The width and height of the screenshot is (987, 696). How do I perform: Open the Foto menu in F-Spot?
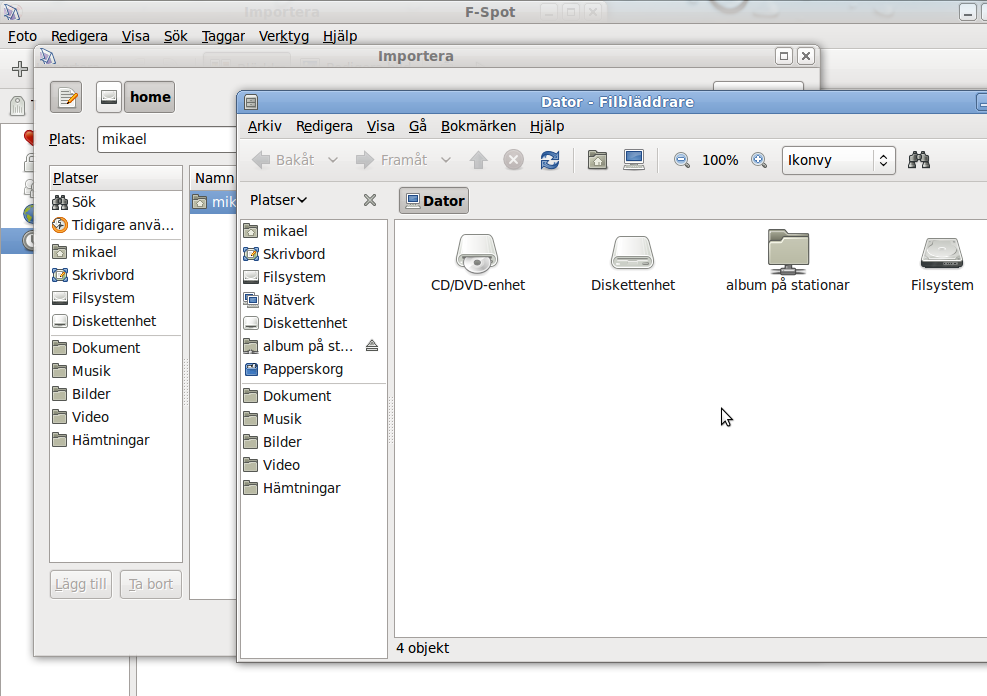click(23, 36)
